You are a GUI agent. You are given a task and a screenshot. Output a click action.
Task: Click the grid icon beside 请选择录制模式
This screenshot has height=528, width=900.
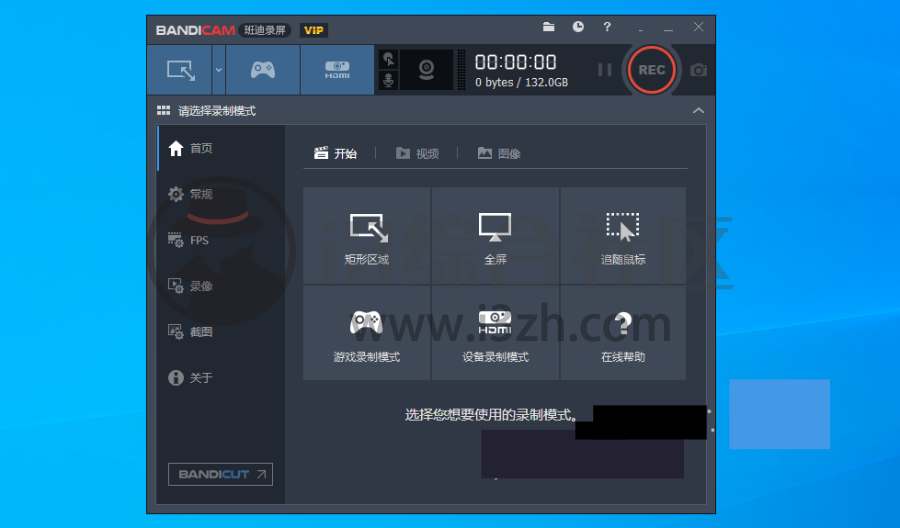click(x=164, y=110)
